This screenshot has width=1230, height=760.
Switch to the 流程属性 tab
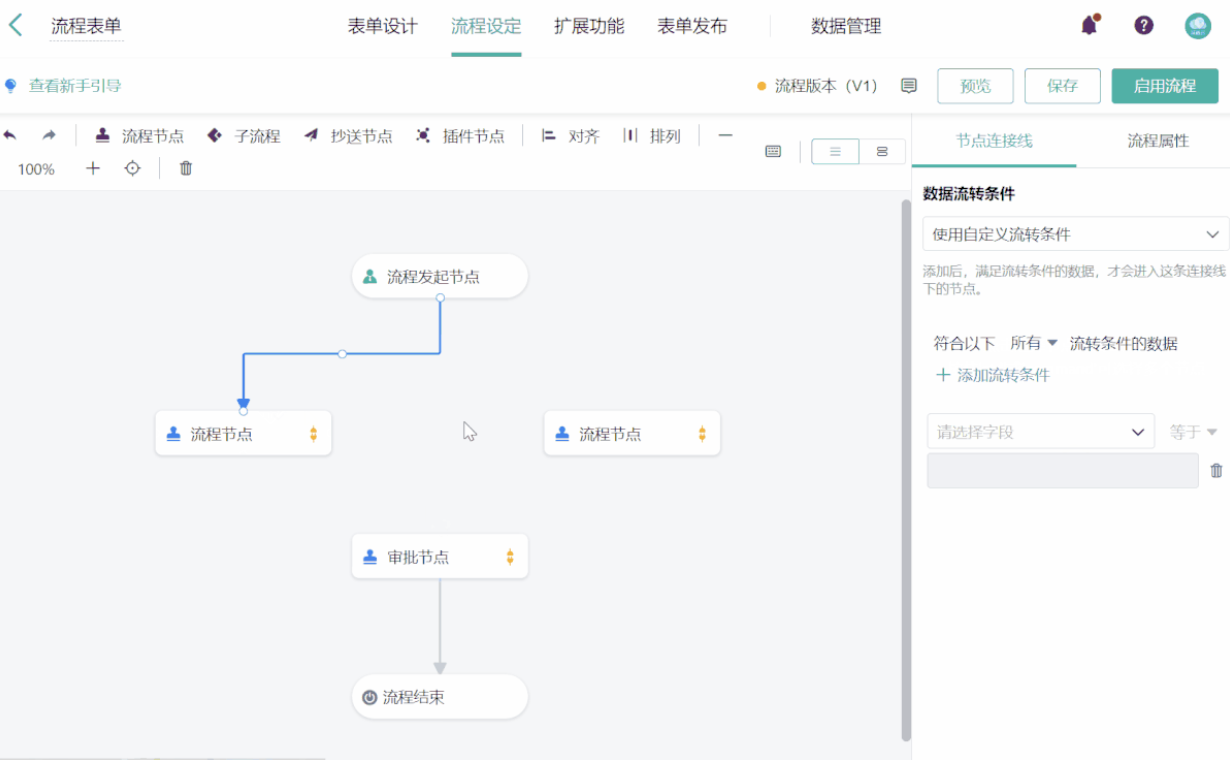1158,141
